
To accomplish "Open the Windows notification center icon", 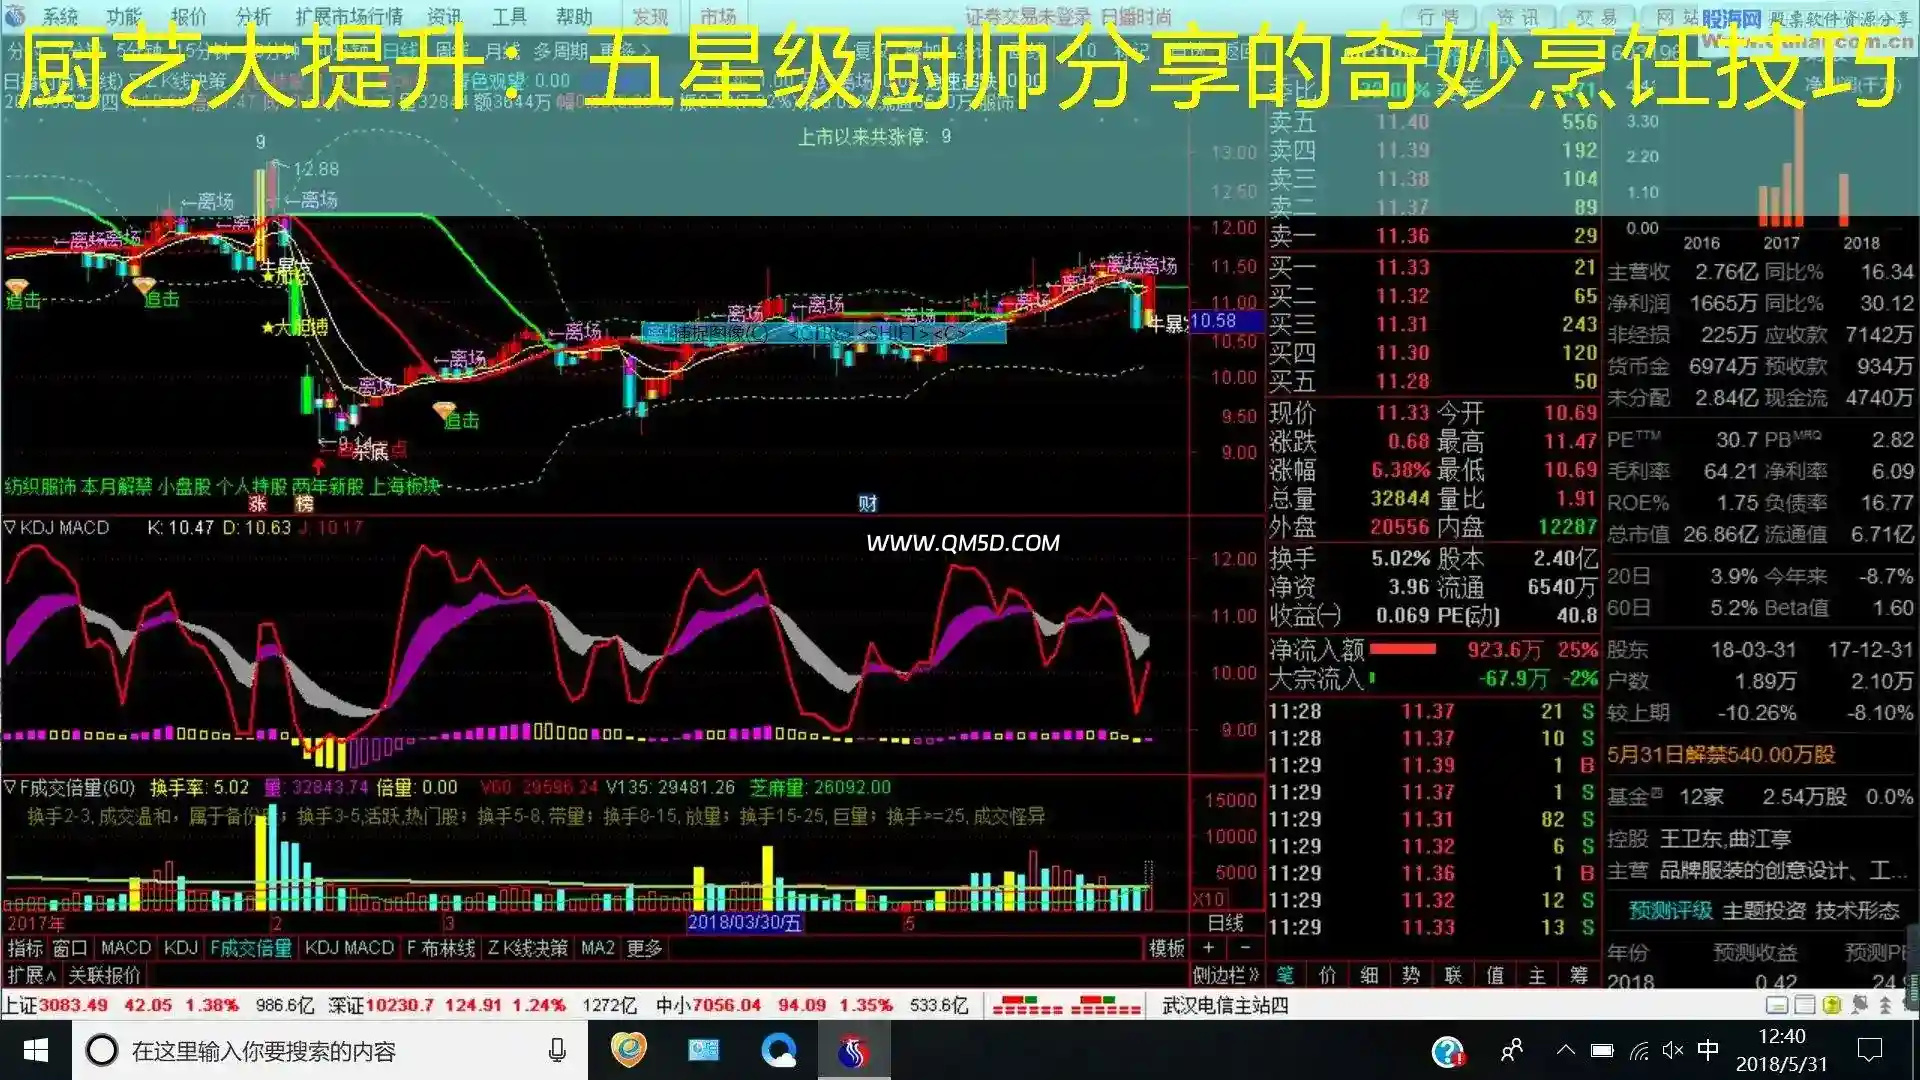I will [x=1869, y=1050].
